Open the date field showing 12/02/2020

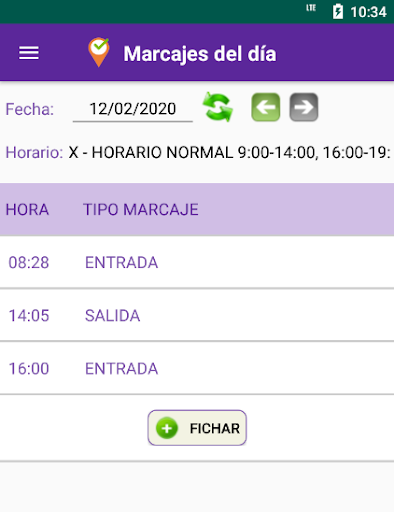pos(133,109)
